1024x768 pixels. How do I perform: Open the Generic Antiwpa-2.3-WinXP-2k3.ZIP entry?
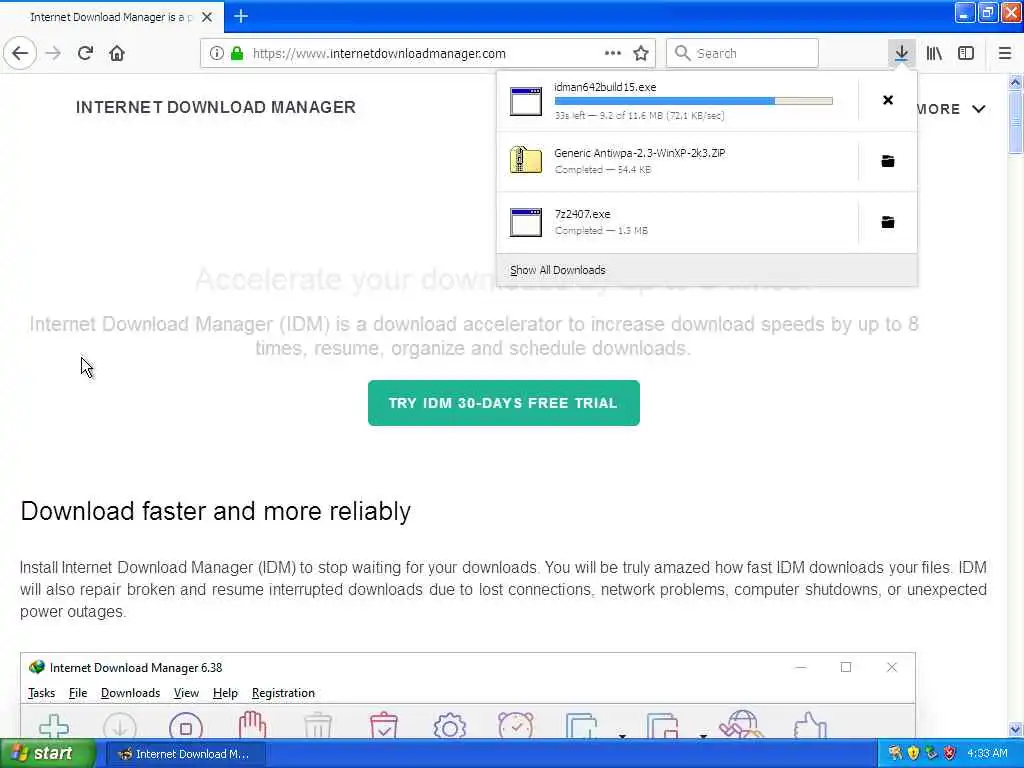pos(677,161)
